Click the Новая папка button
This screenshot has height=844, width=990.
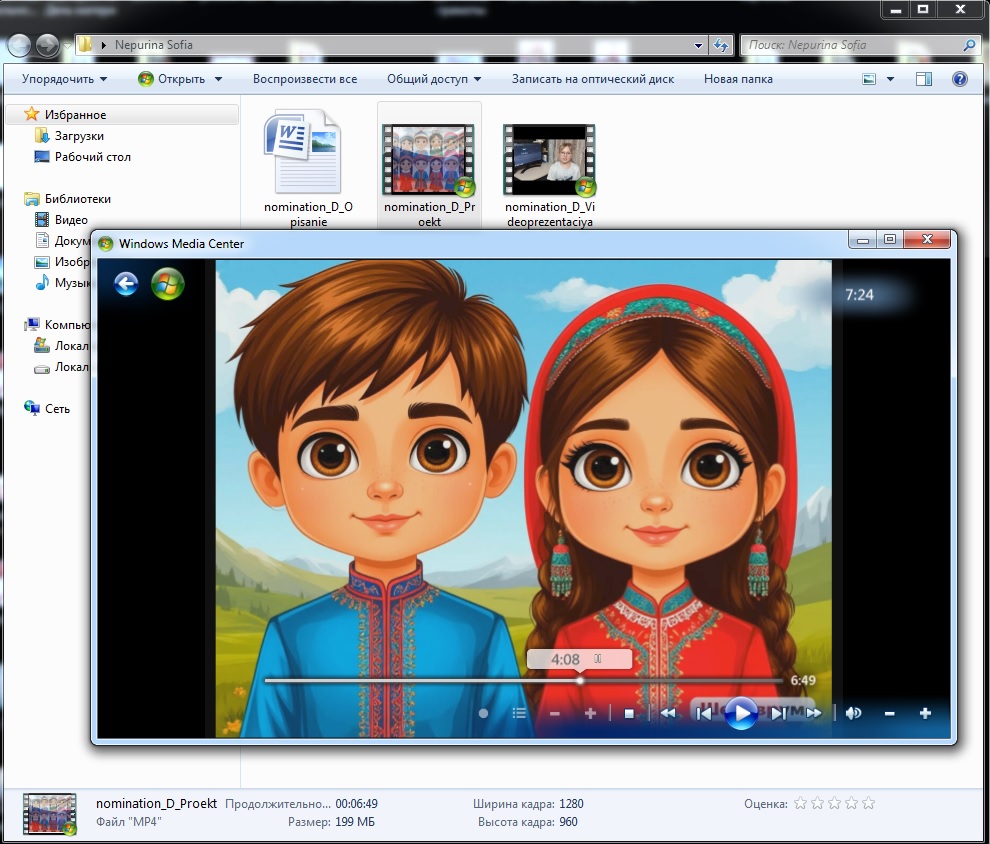738,79
